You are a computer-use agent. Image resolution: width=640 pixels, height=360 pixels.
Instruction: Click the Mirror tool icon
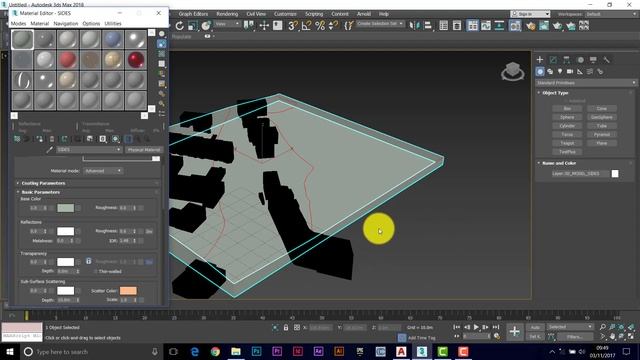pyautogui.click(x=415, y=26)
